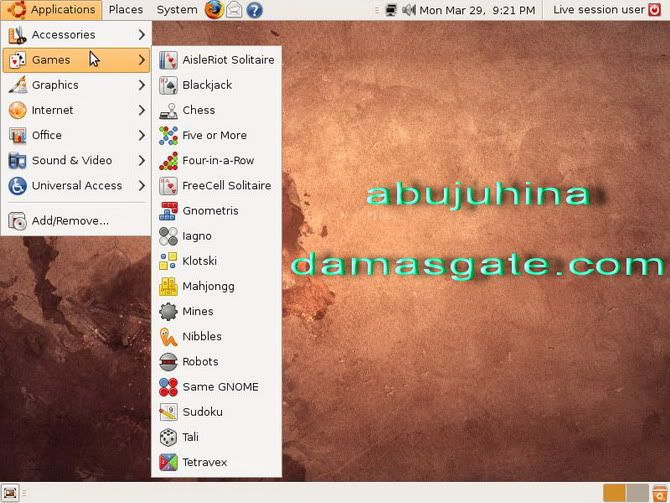This screenshot has width=670, height=503.
Task: Expand the Accessories submenu arrow
Action: point(142,35)
